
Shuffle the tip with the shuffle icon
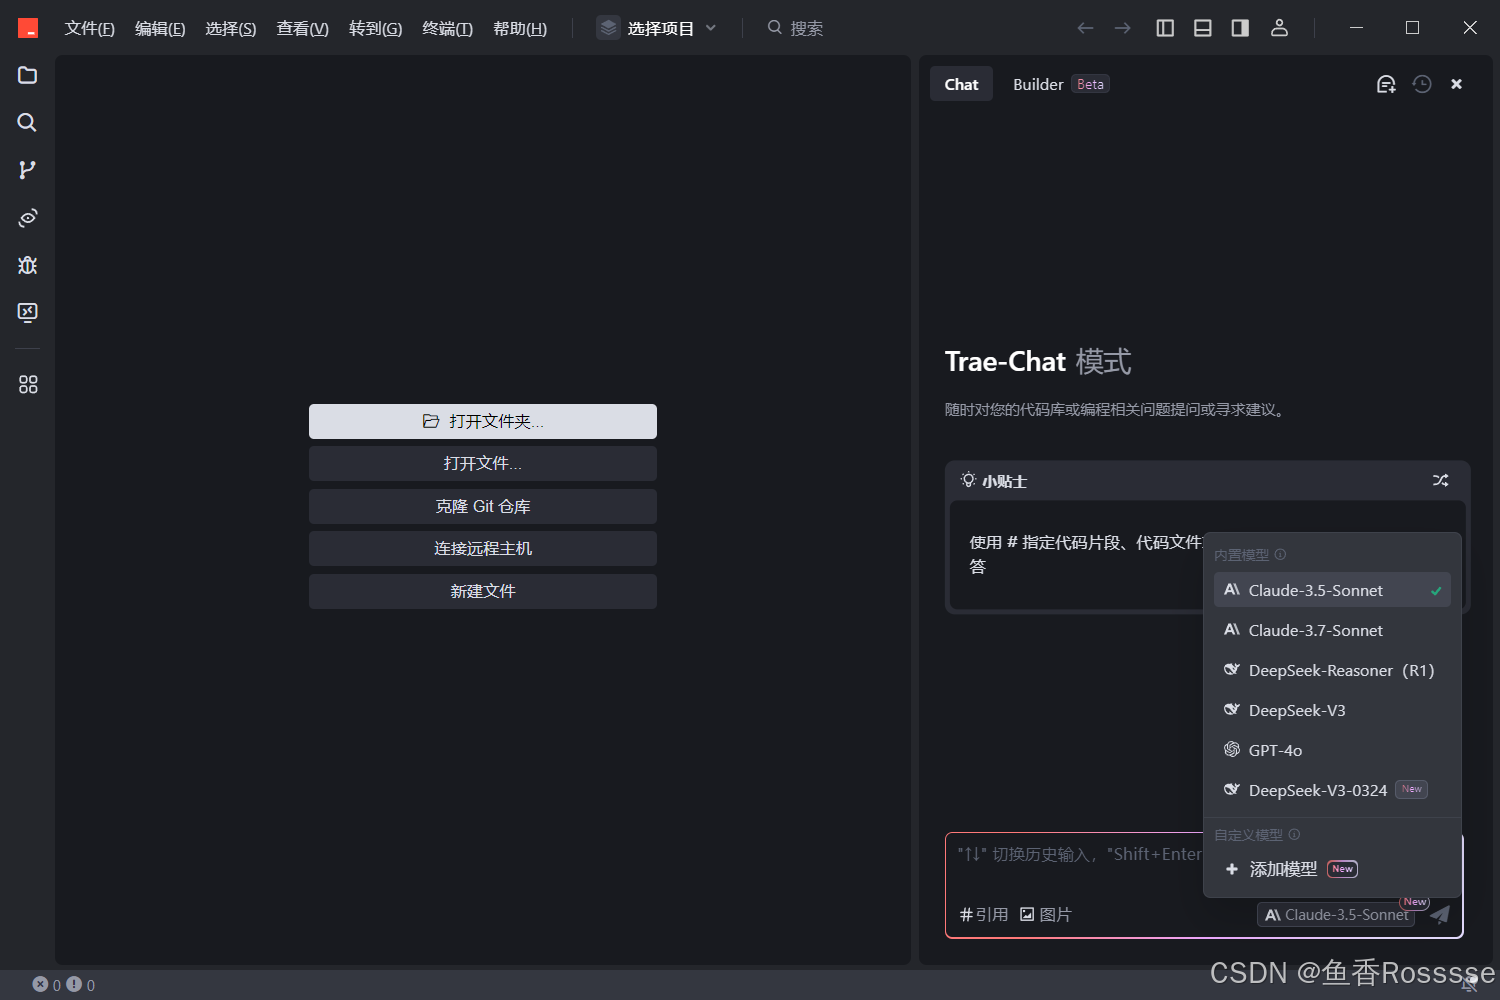(x=1440, y=480)
